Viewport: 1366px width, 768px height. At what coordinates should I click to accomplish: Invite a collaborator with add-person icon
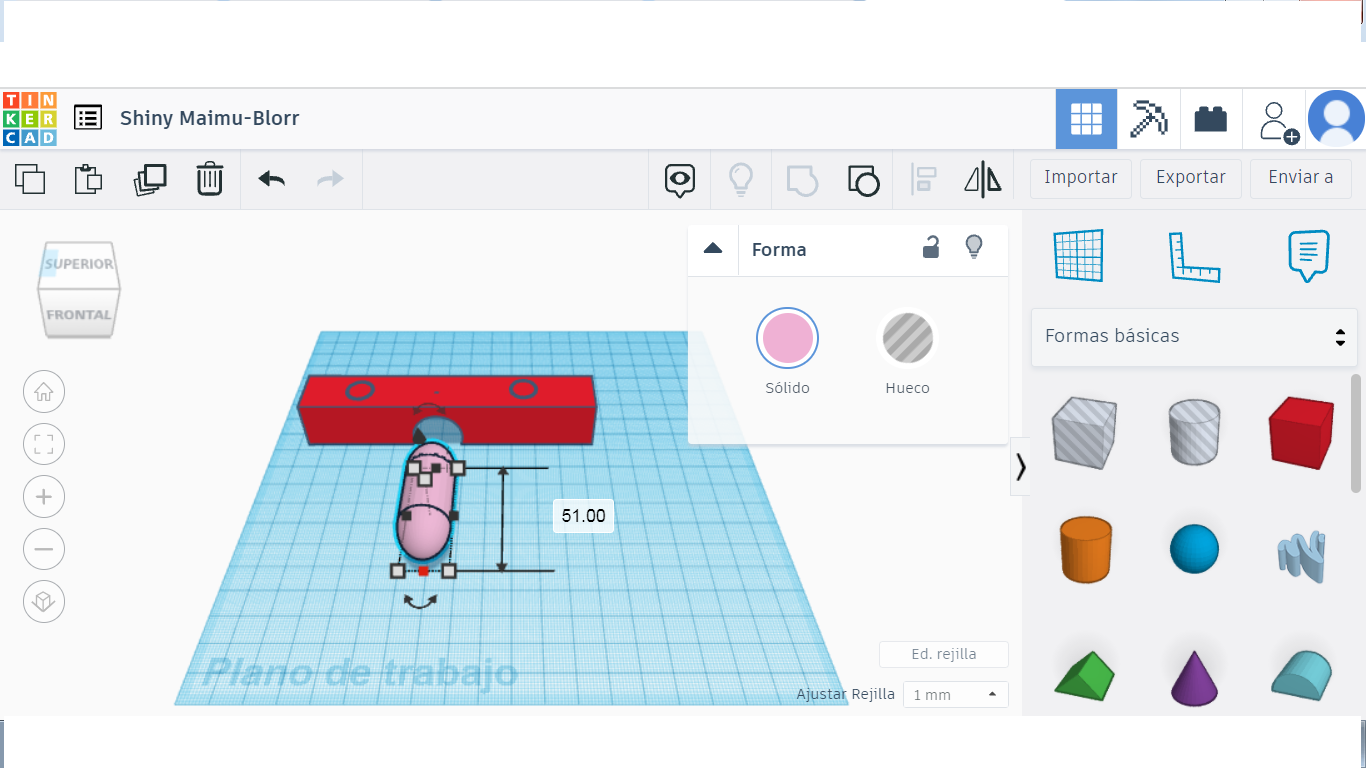1277,121
